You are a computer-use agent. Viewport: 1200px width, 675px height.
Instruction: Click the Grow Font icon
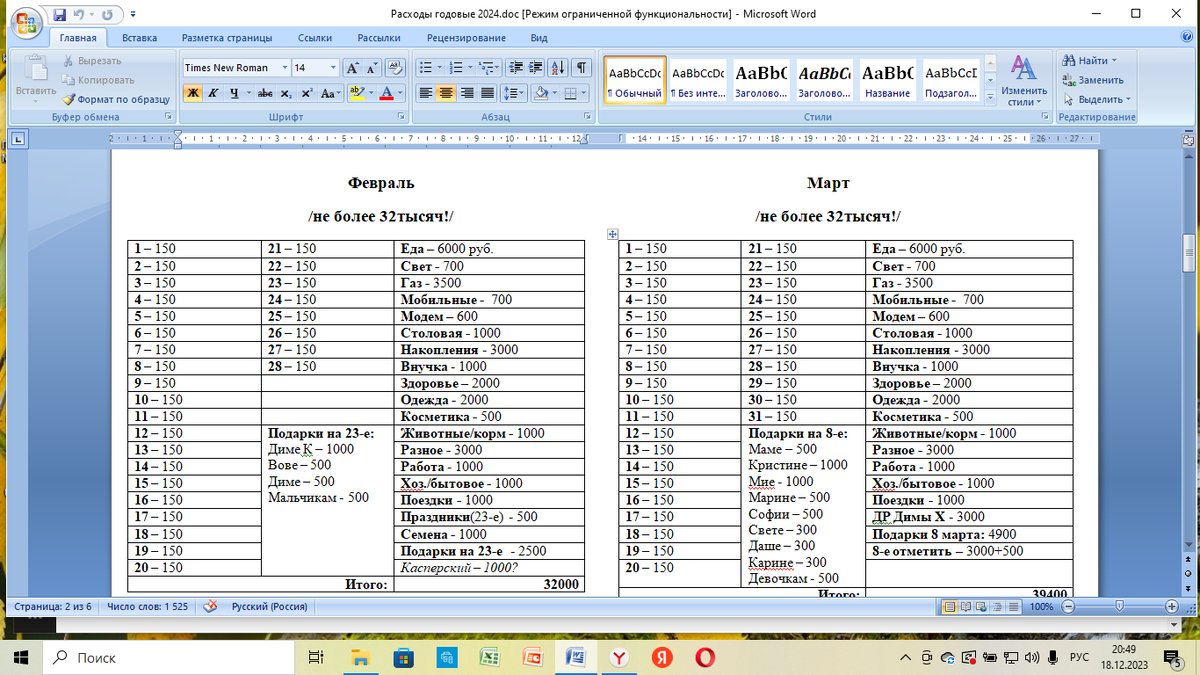(352, 68)
